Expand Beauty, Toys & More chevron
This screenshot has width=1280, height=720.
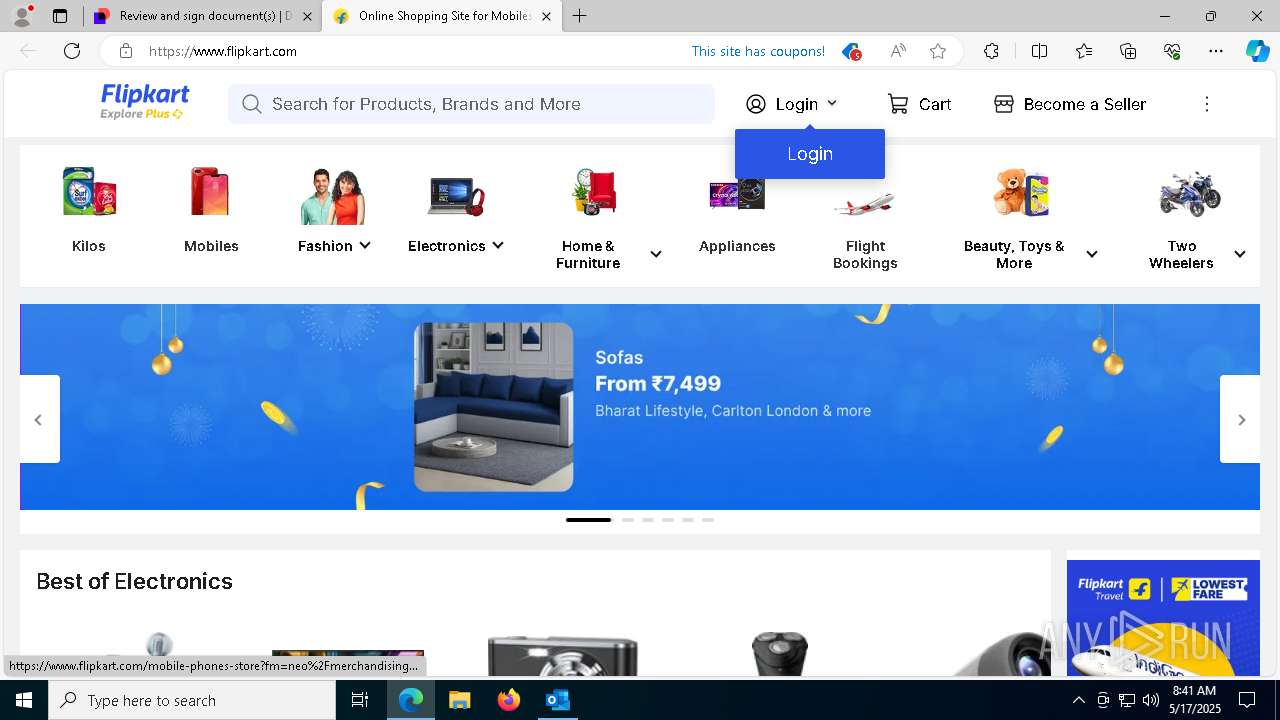pyautogui.click(x=1092, y=254)
